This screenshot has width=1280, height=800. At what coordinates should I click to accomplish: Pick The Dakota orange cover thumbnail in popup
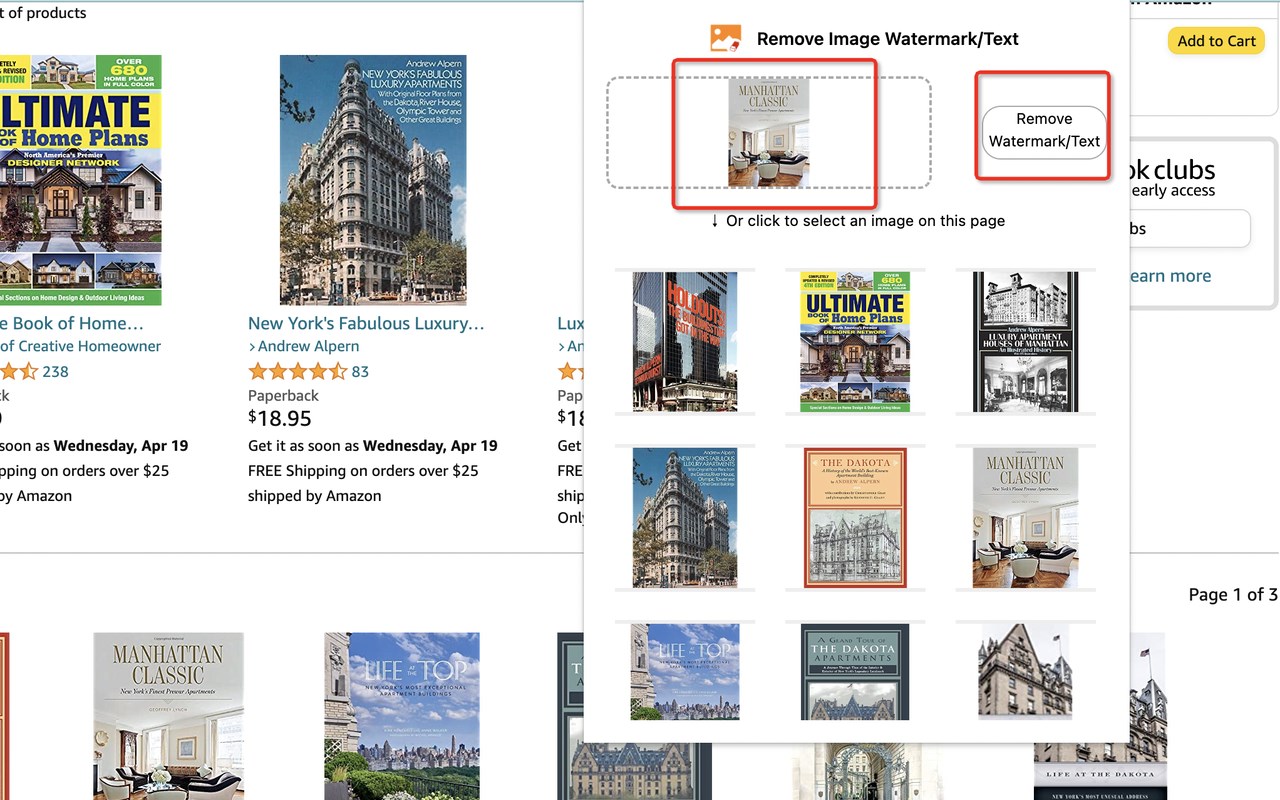coord(855,518)
